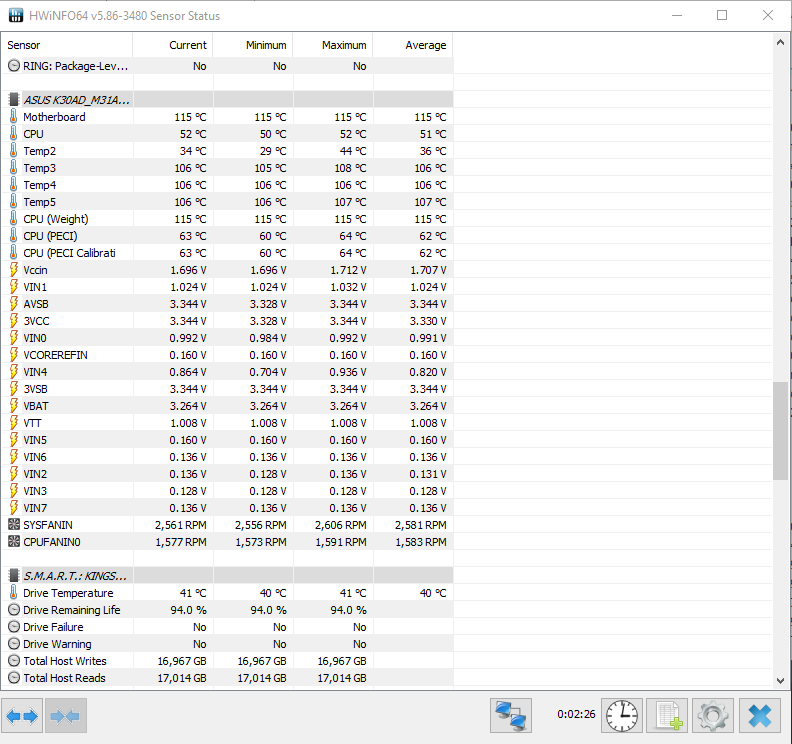792x744 pixels.
Task: Select the VIN6 voltage row
Action: click(227, 457)
